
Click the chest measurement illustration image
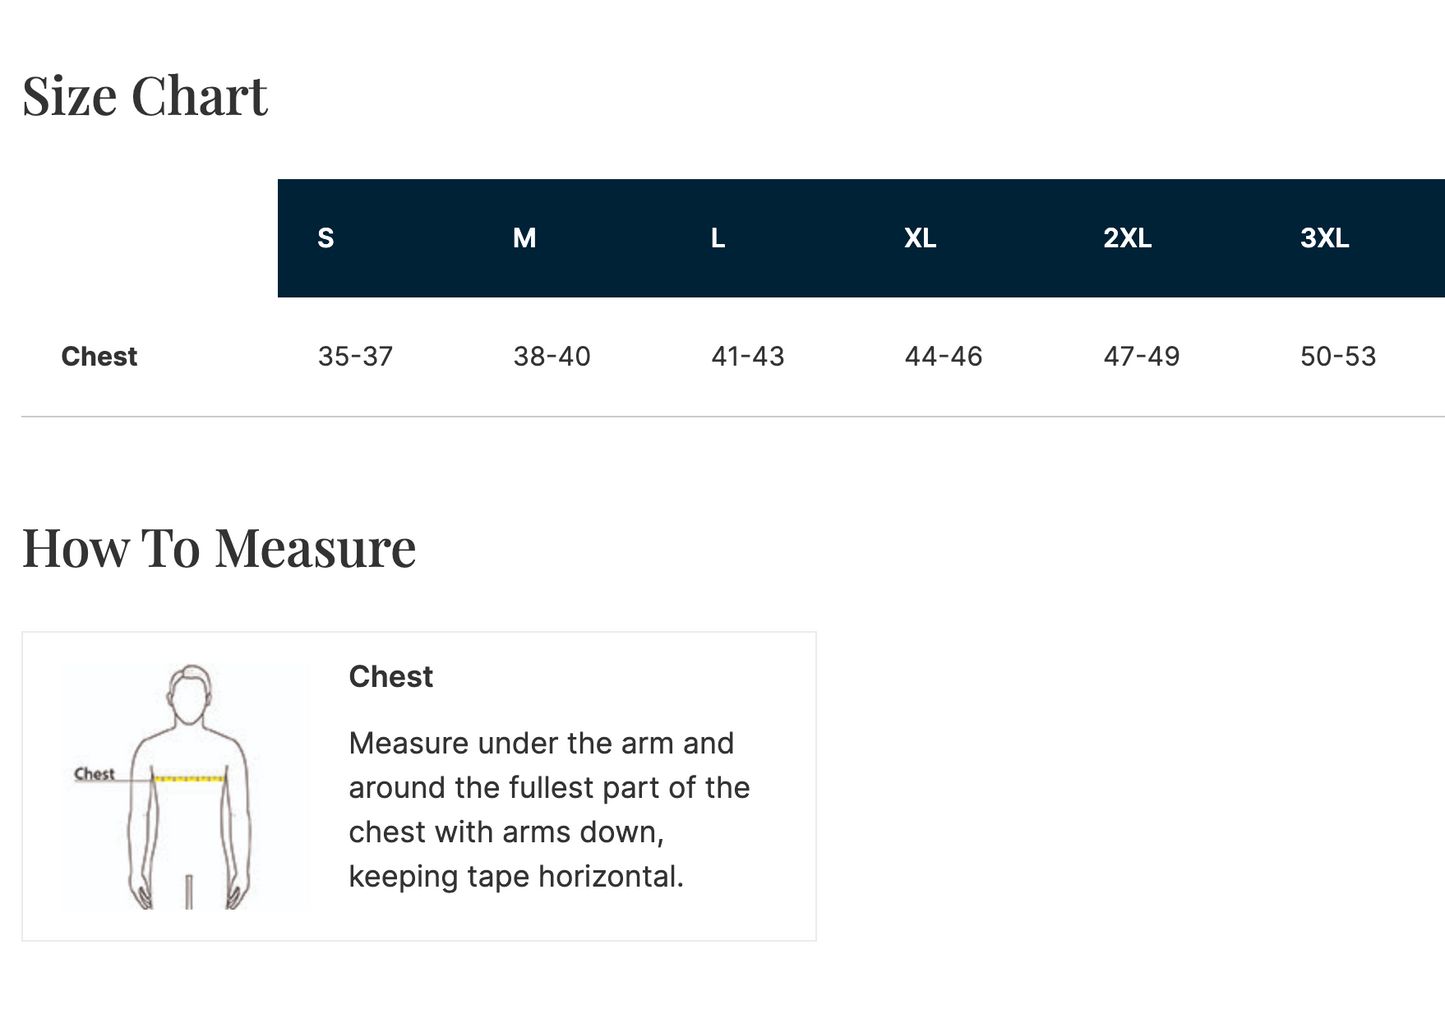click(185, 787)
